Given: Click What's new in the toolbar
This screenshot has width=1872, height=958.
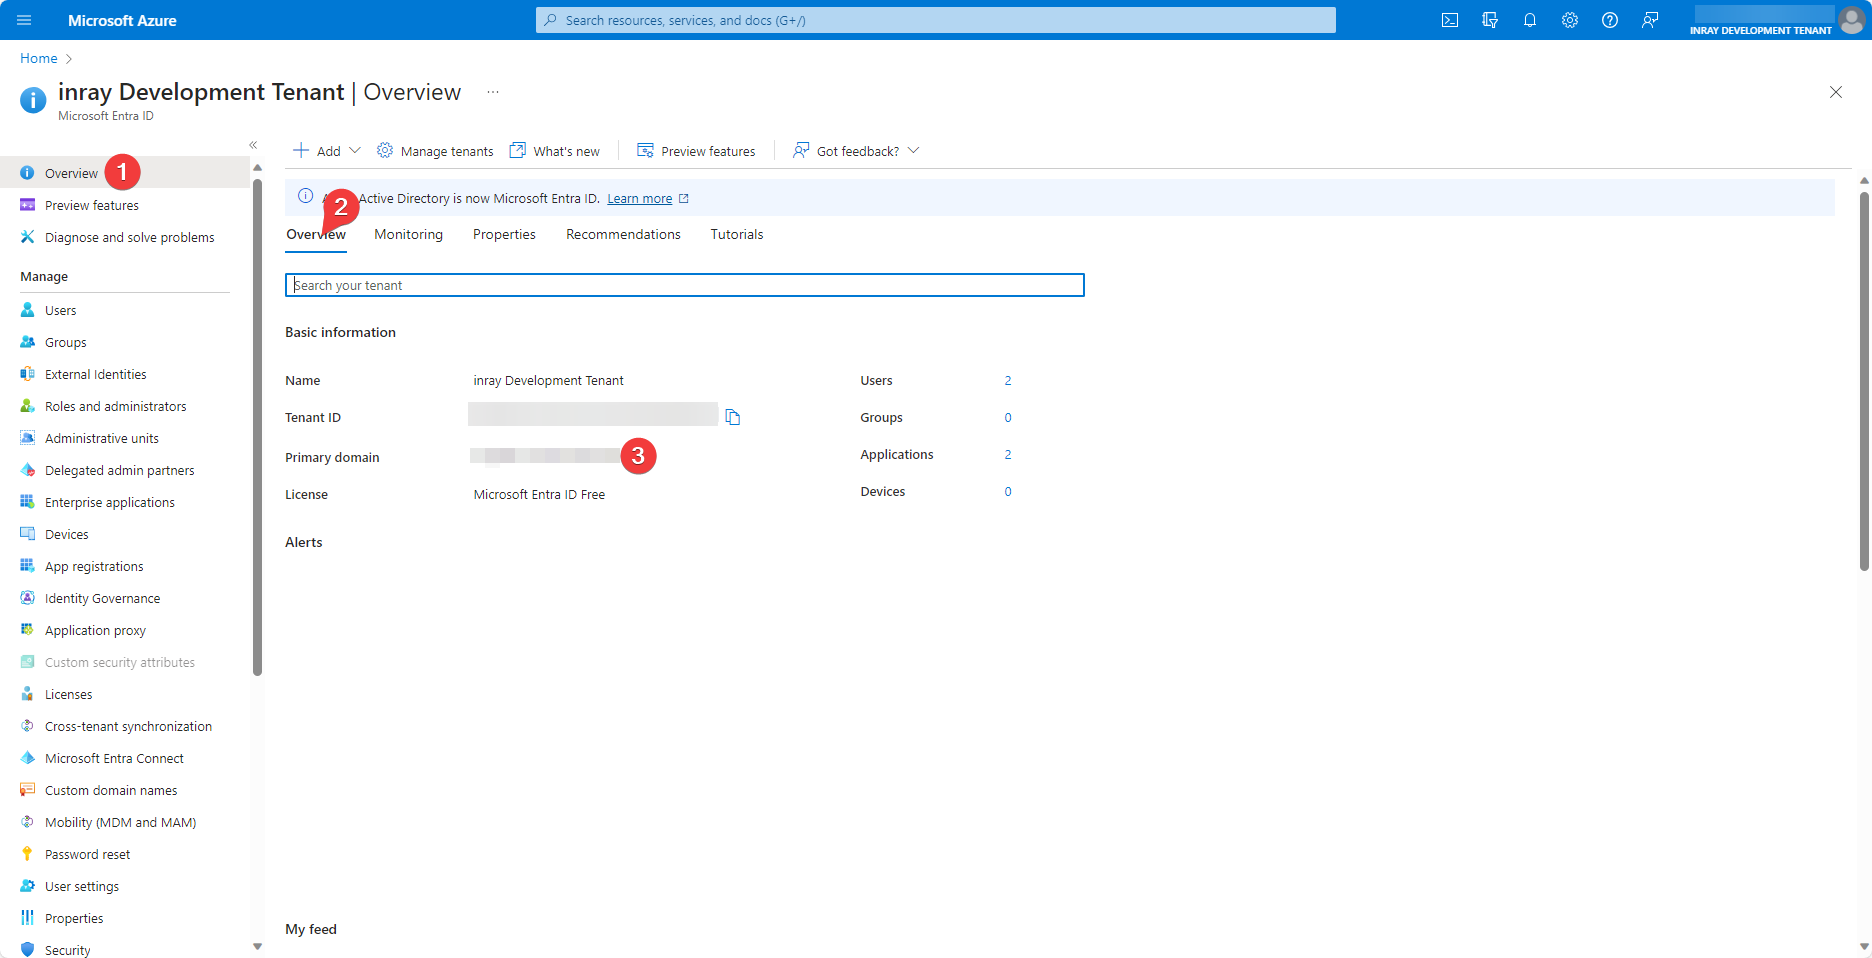Looking at the screenshot, I should pos(555,151).
